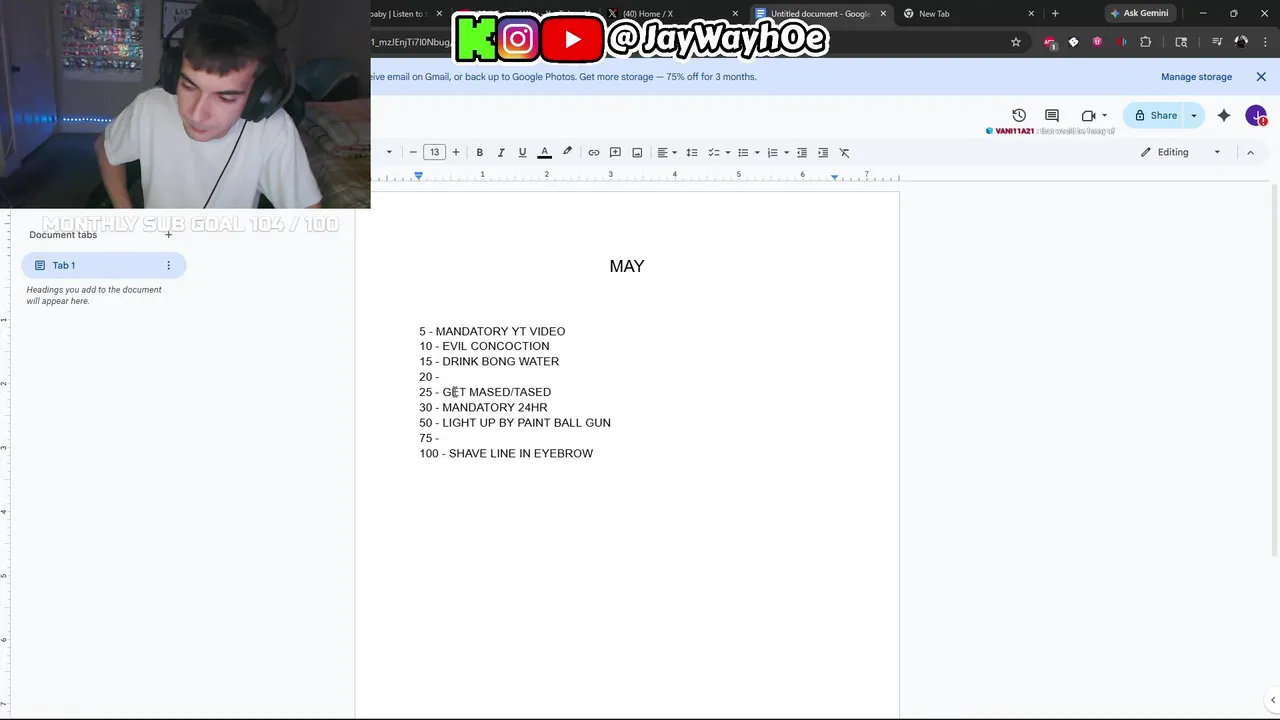Screen dimensions: 1280x720
Task: Click the Chrome profile avatar icon
Action: pyautogui.click(x=1241, y=42)
